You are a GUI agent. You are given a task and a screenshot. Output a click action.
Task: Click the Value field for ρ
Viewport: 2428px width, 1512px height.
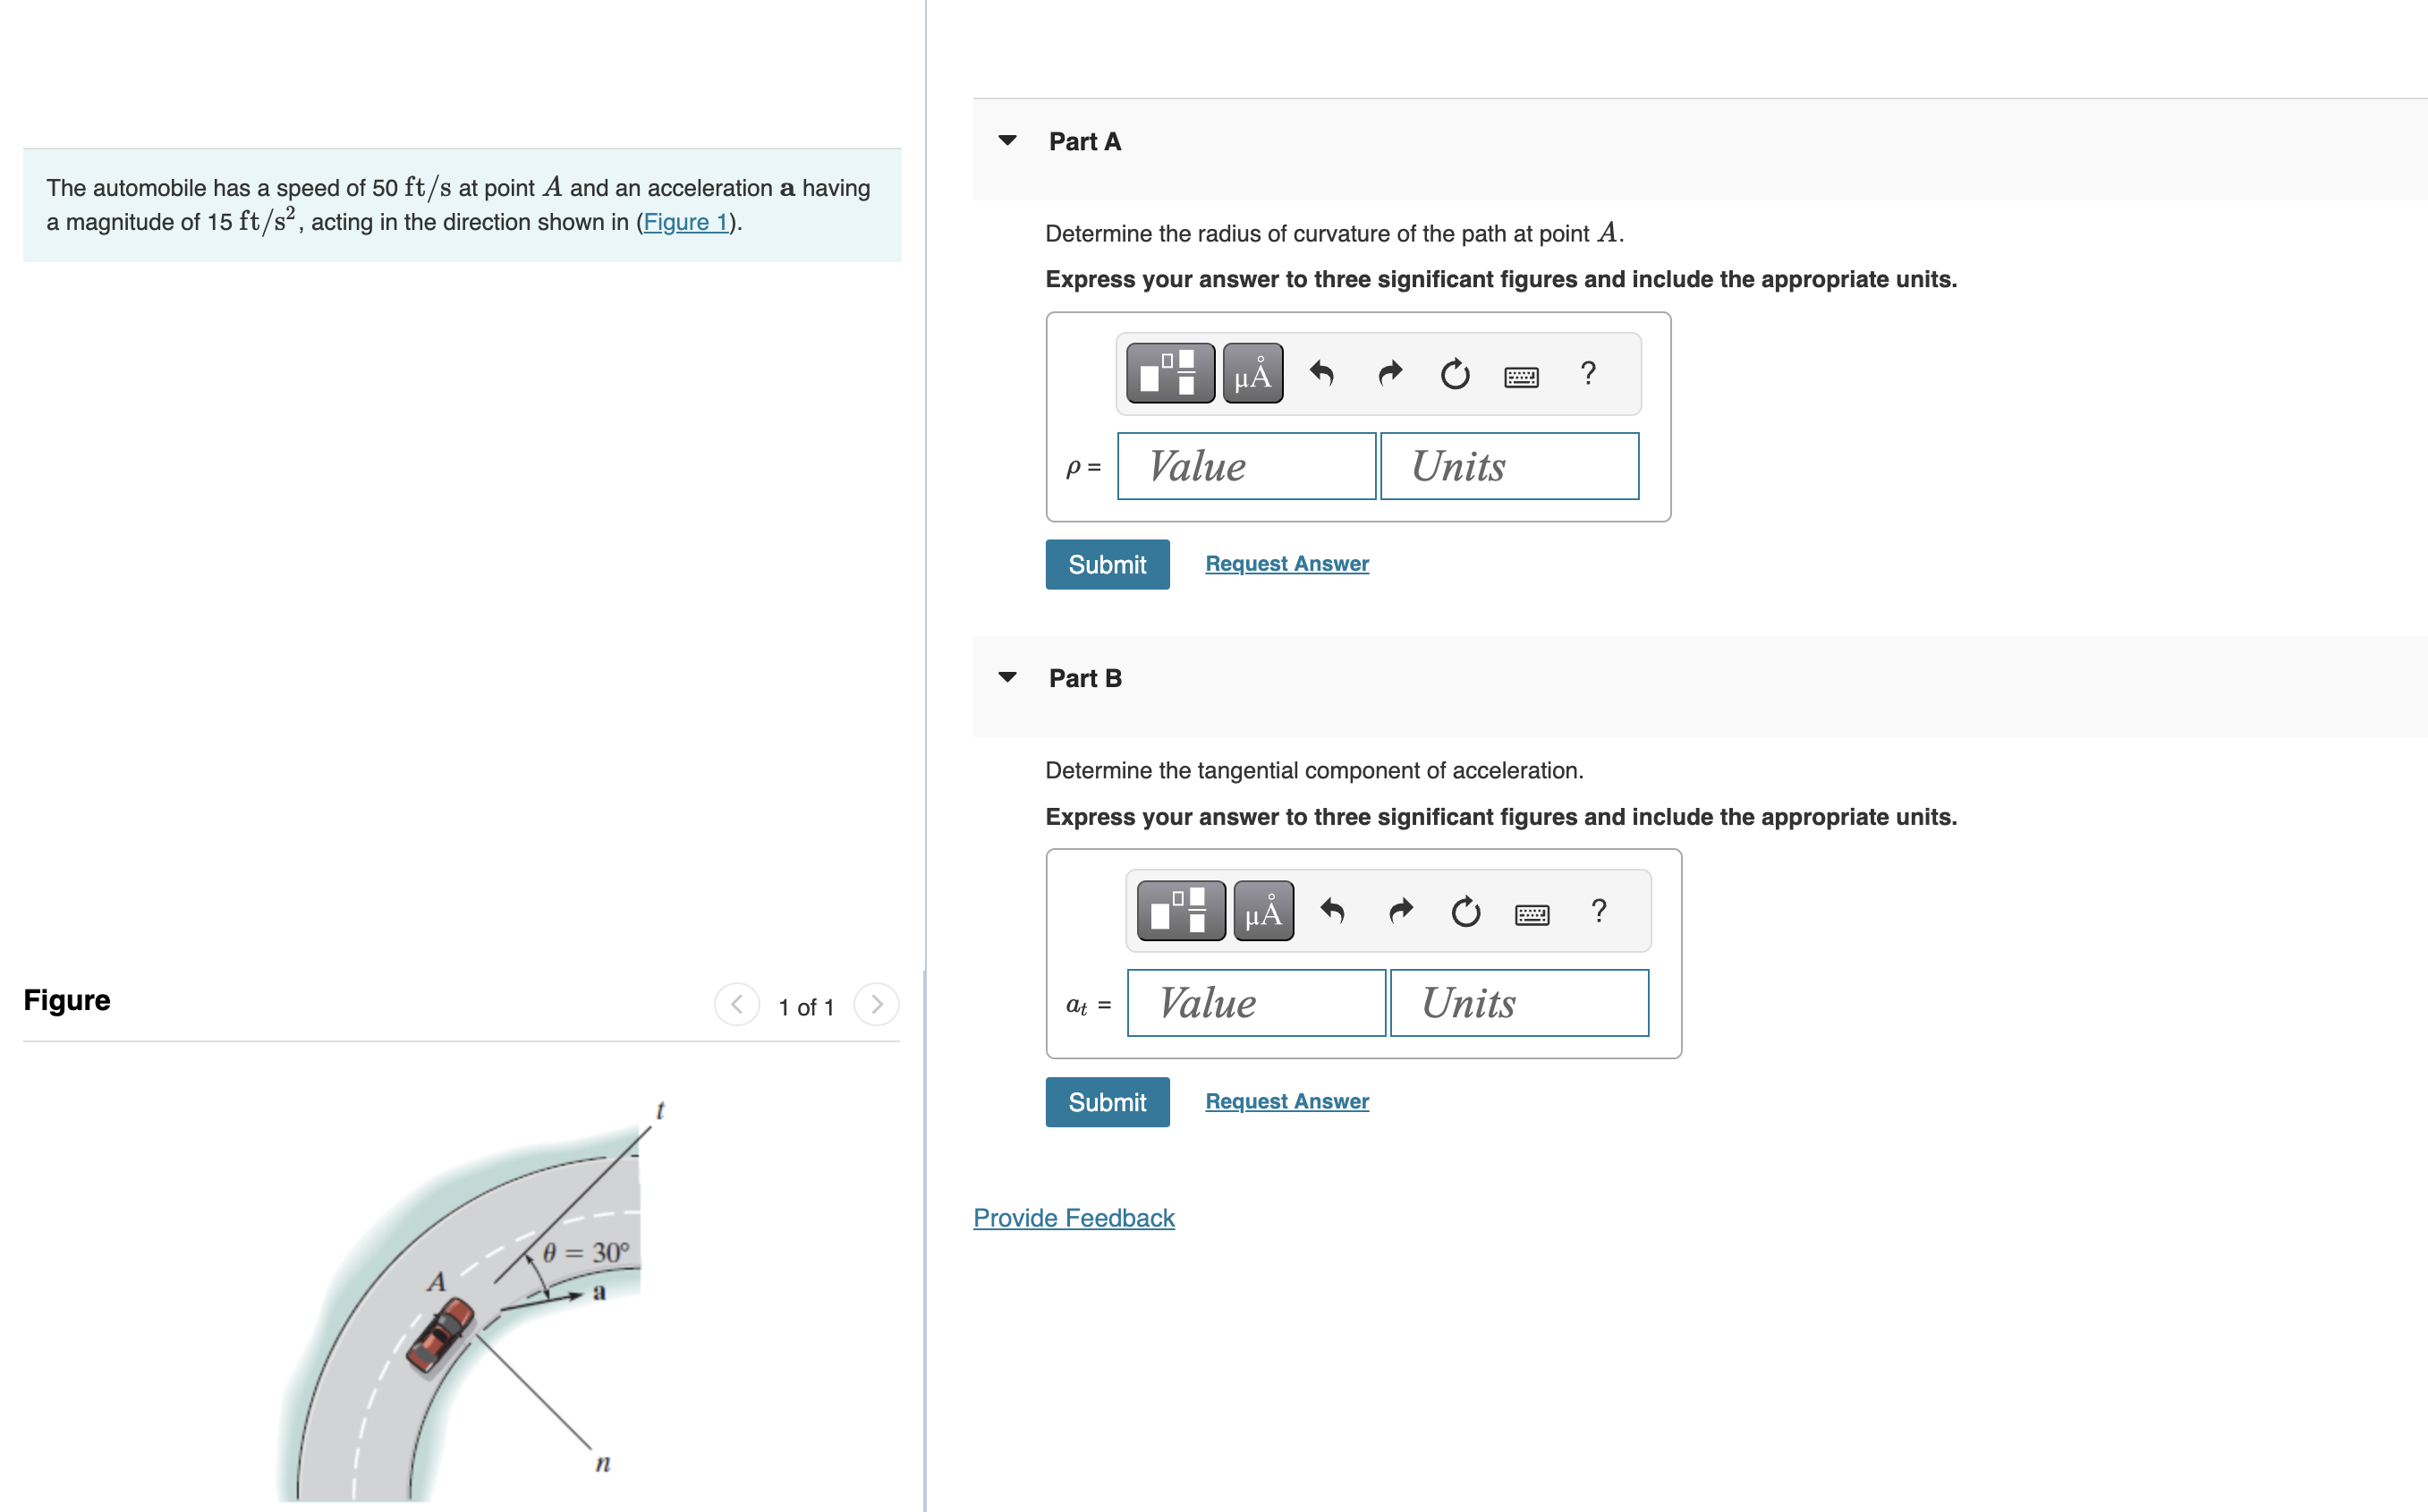pos(1246,465)
